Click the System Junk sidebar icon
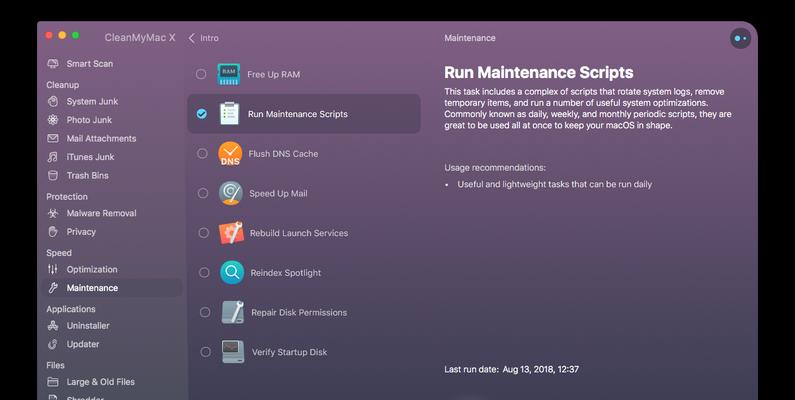Viewport: 795px width, 400px height. [x=53, y=101]
